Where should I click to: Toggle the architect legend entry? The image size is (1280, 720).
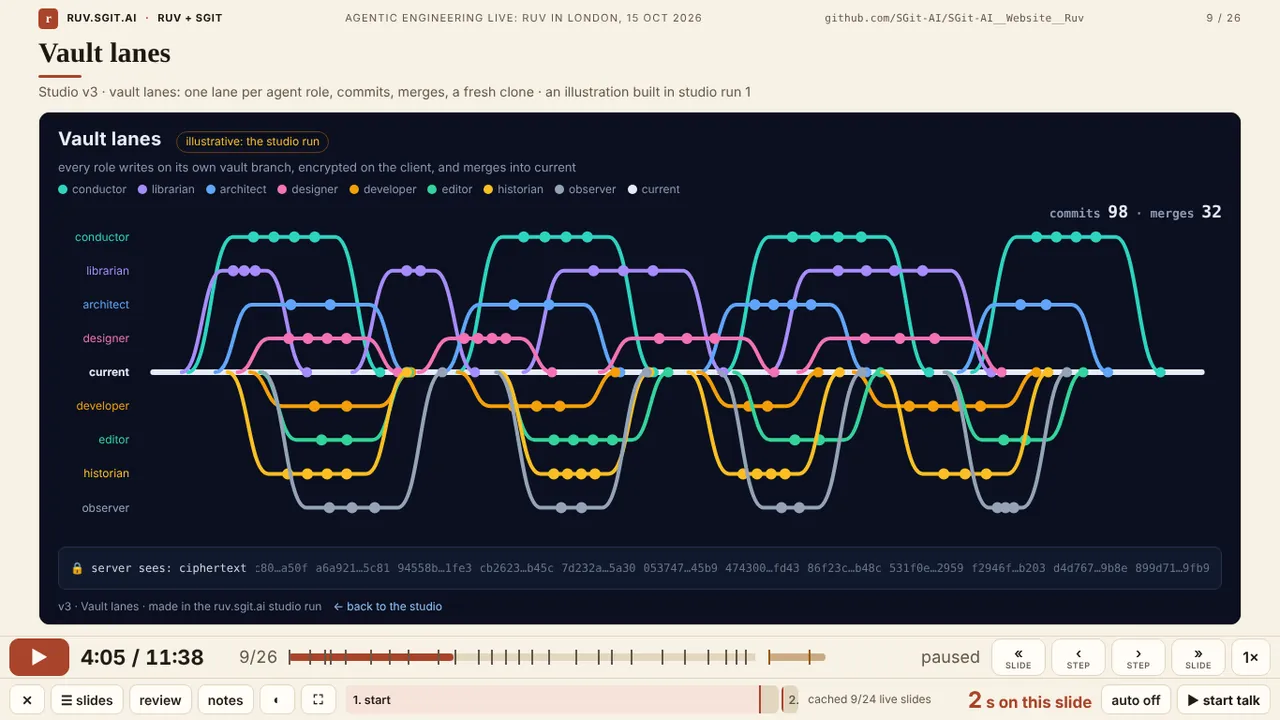tap(237, 189)
